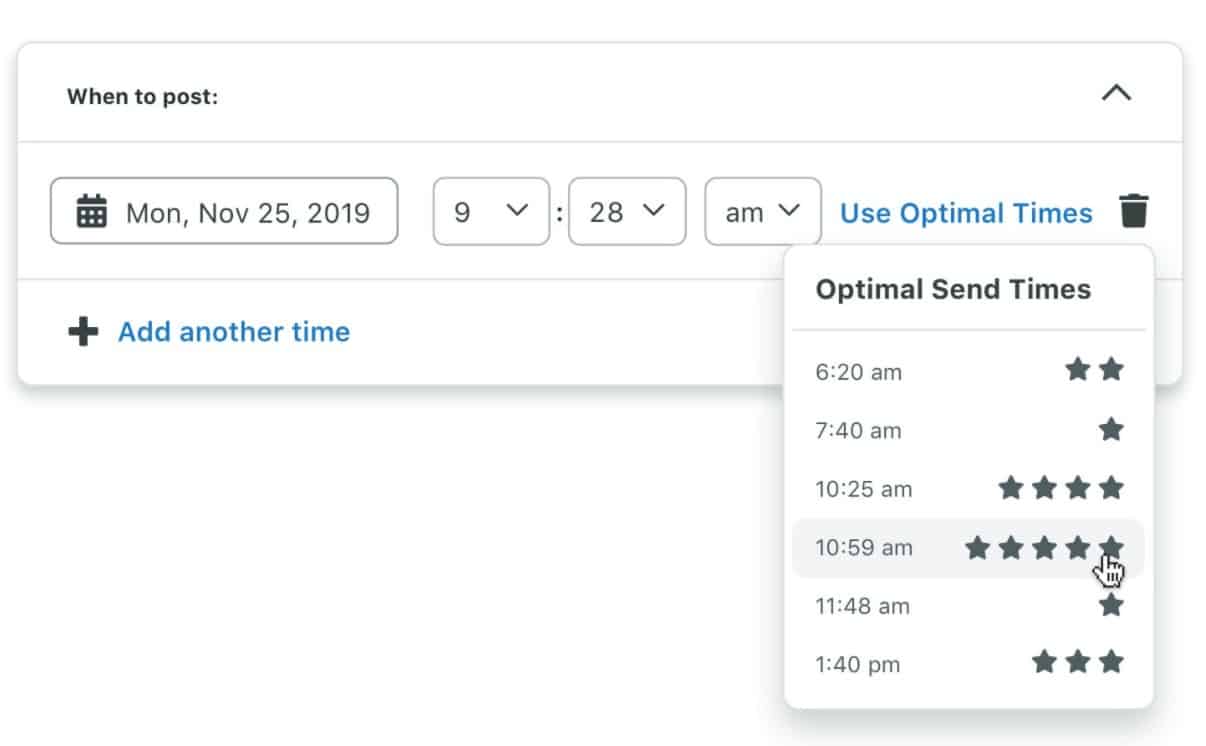Viewport: 1206px width, 746px height.
Task: Click the two-star rating for 6:20 am
Action: 1093,370
